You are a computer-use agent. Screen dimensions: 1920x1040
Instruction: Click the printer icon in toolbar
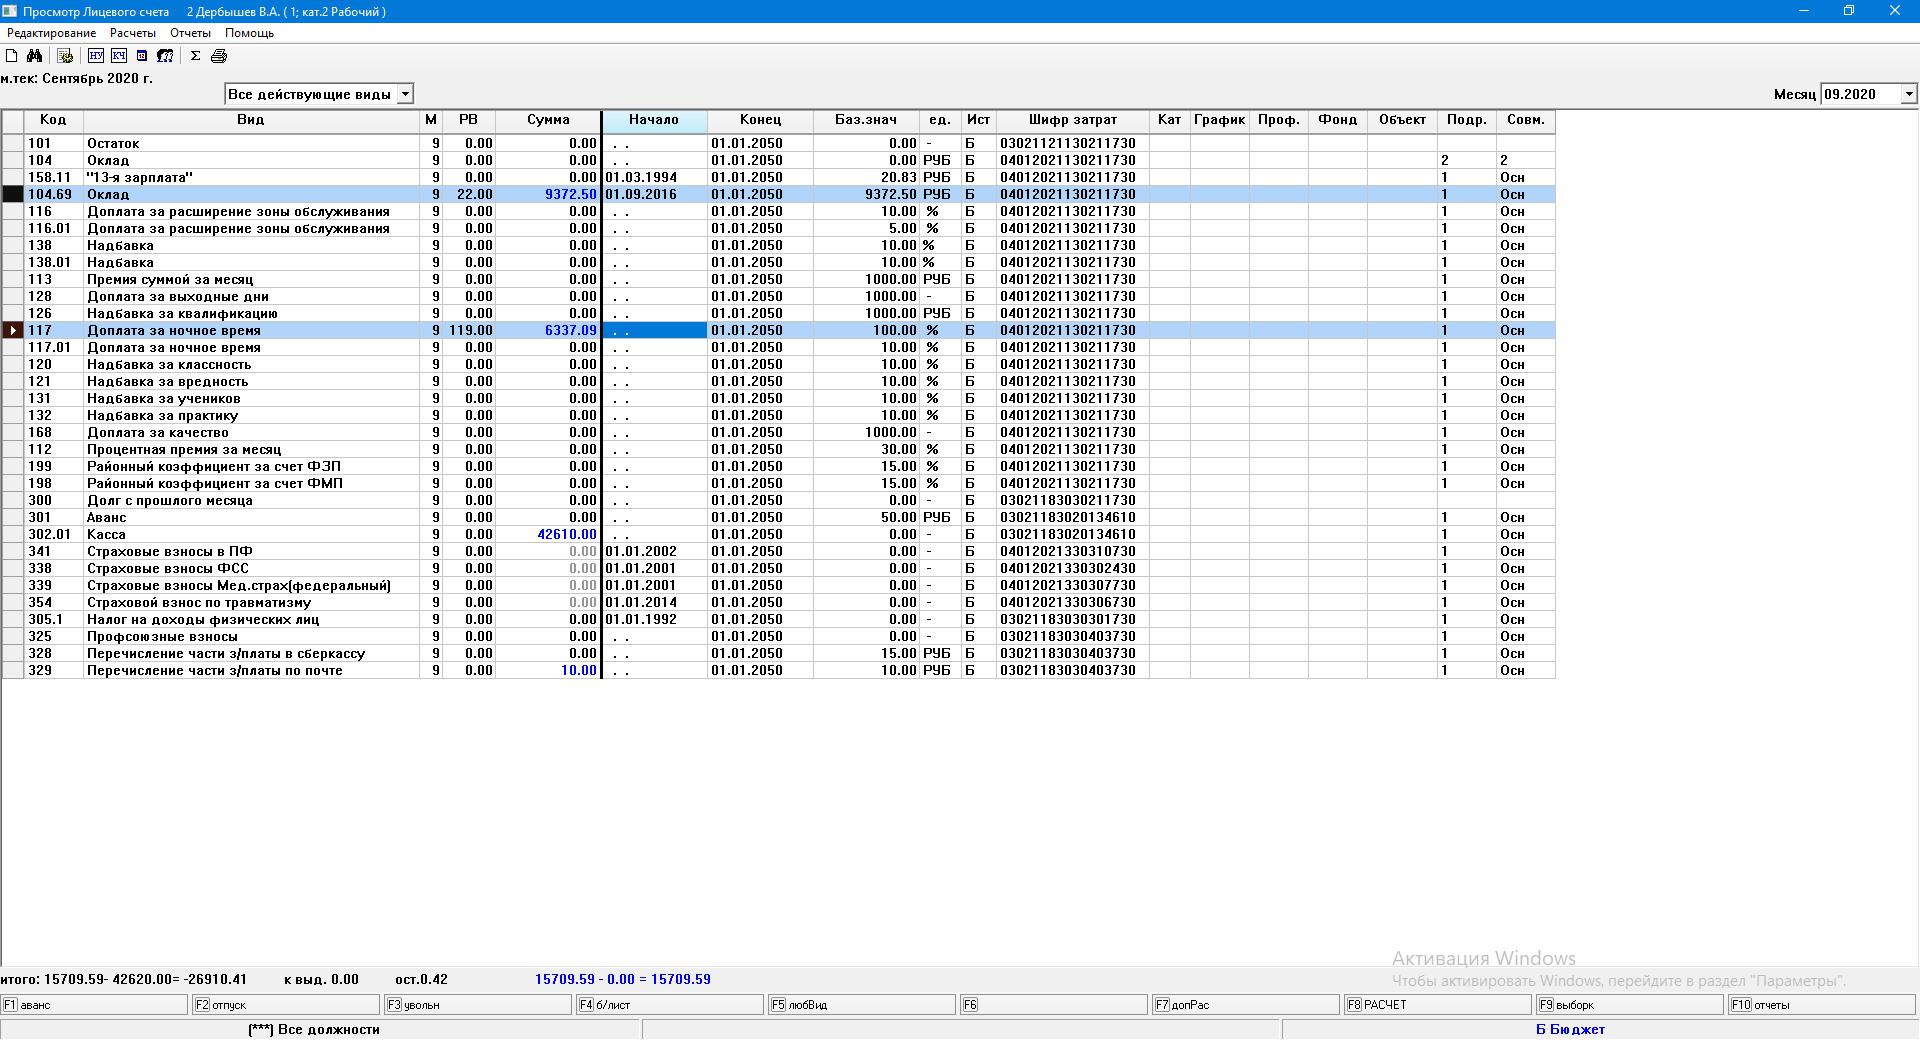[219, 56]
